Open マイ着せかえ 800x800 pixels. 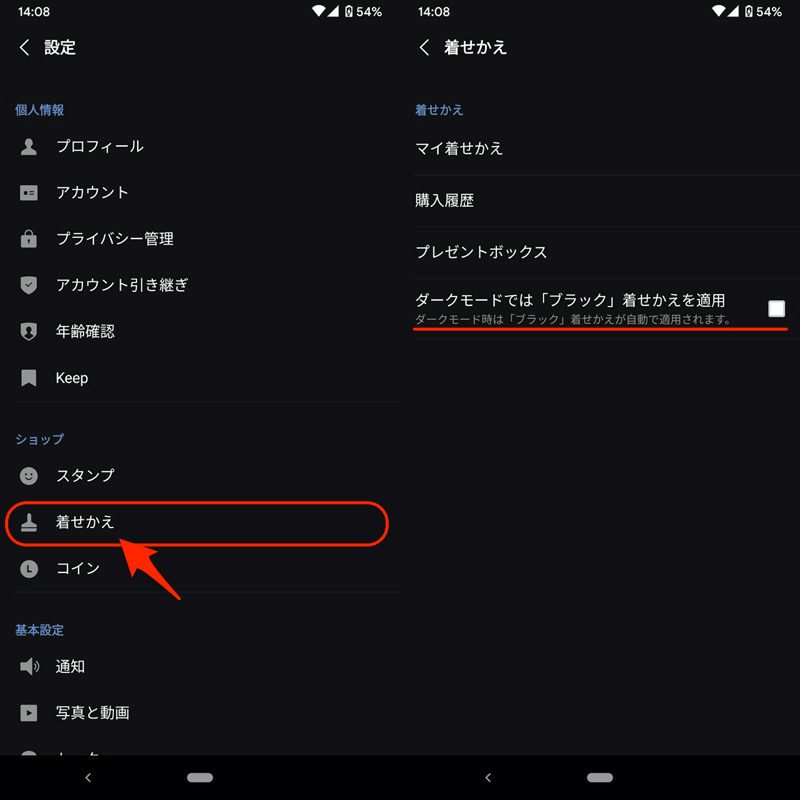tap(607, 148)
